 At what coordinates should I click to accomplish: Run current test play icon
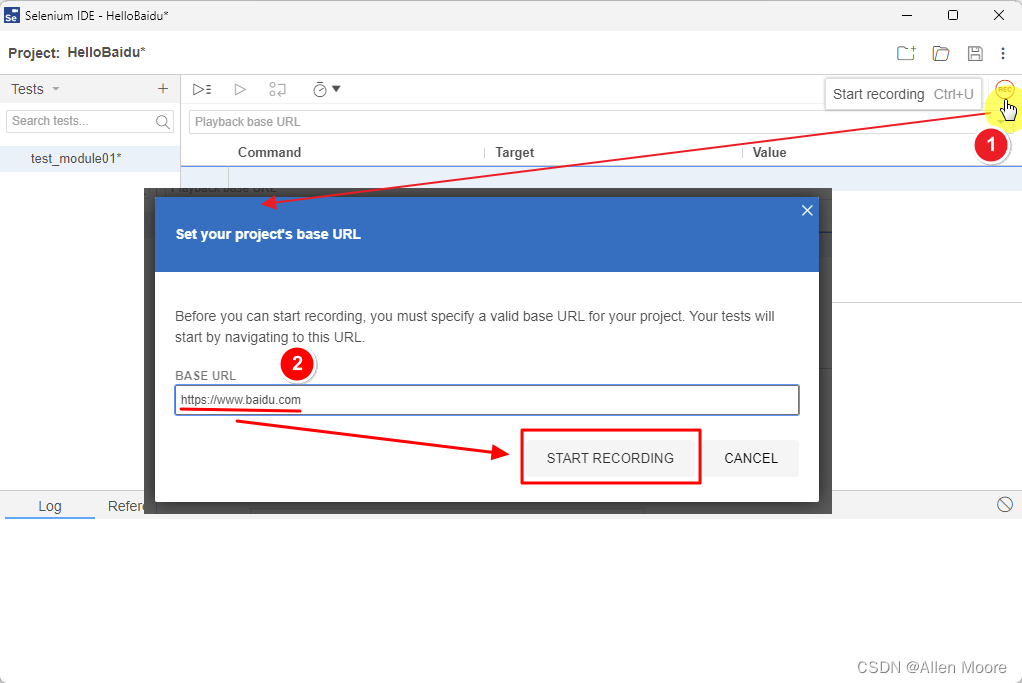240,89
